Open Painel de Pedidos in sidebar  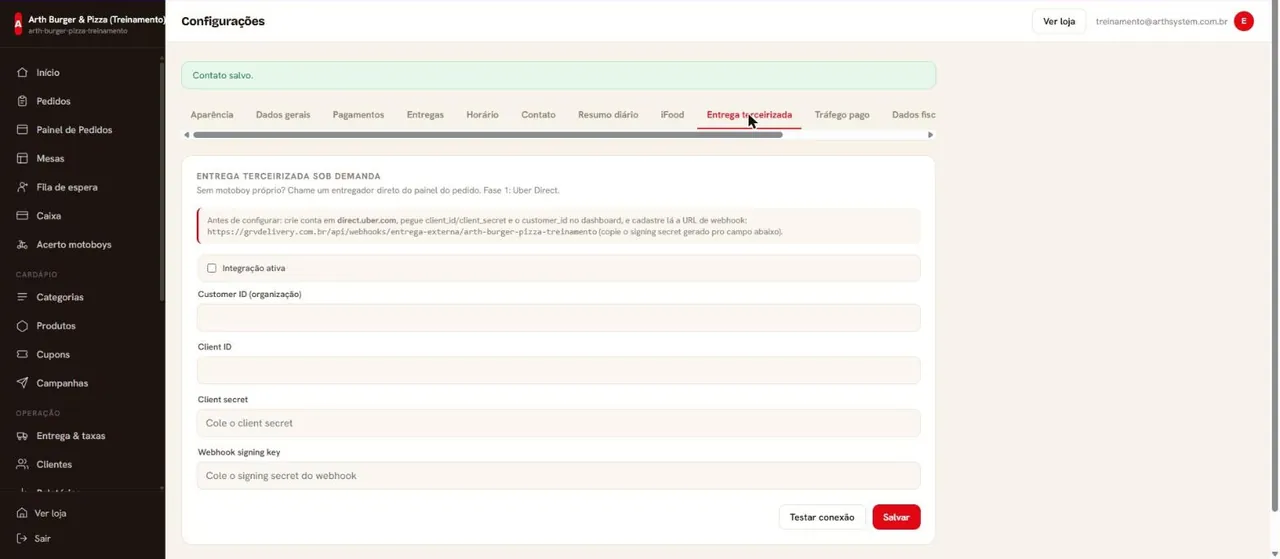pos(74,130)
